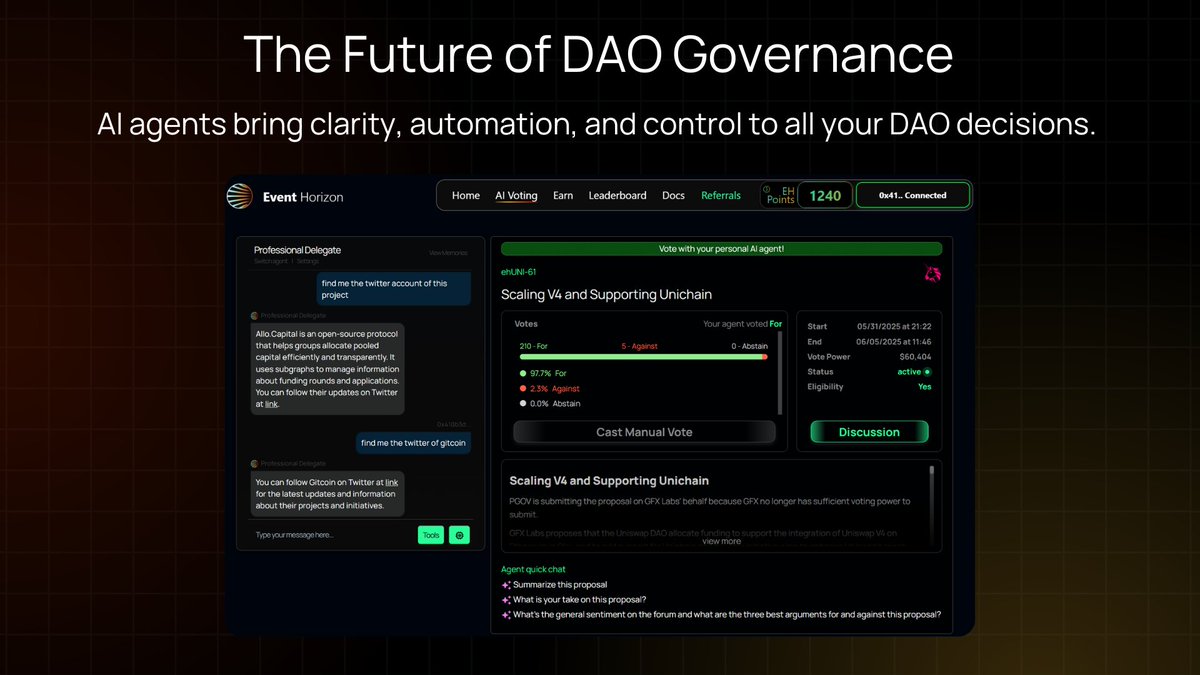Click the sparkle icon beside Summarize this proposal
The image size is (1200, 675).
click(x=506, y=585)
